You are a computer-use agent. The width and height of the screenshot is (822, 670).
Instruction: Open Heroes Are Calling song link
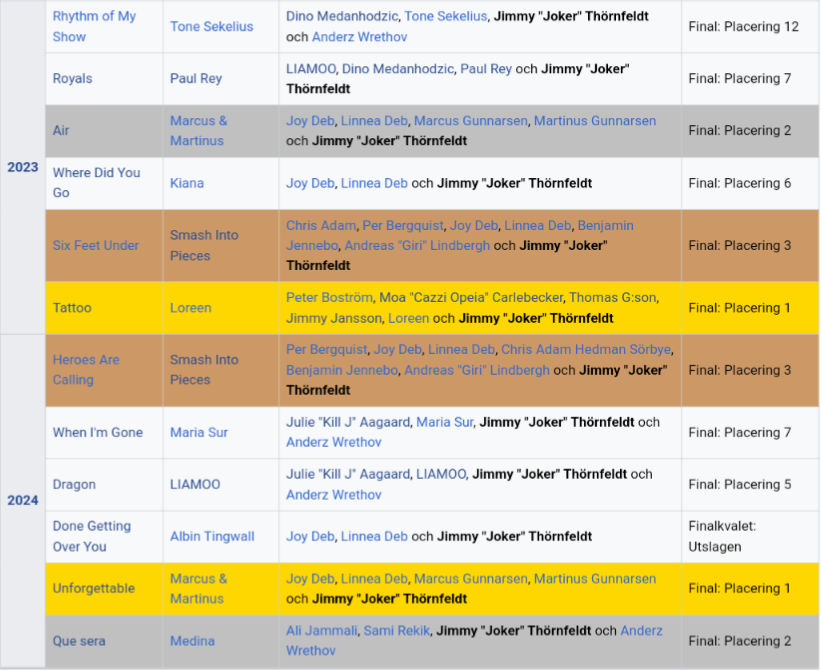[86, 370]
